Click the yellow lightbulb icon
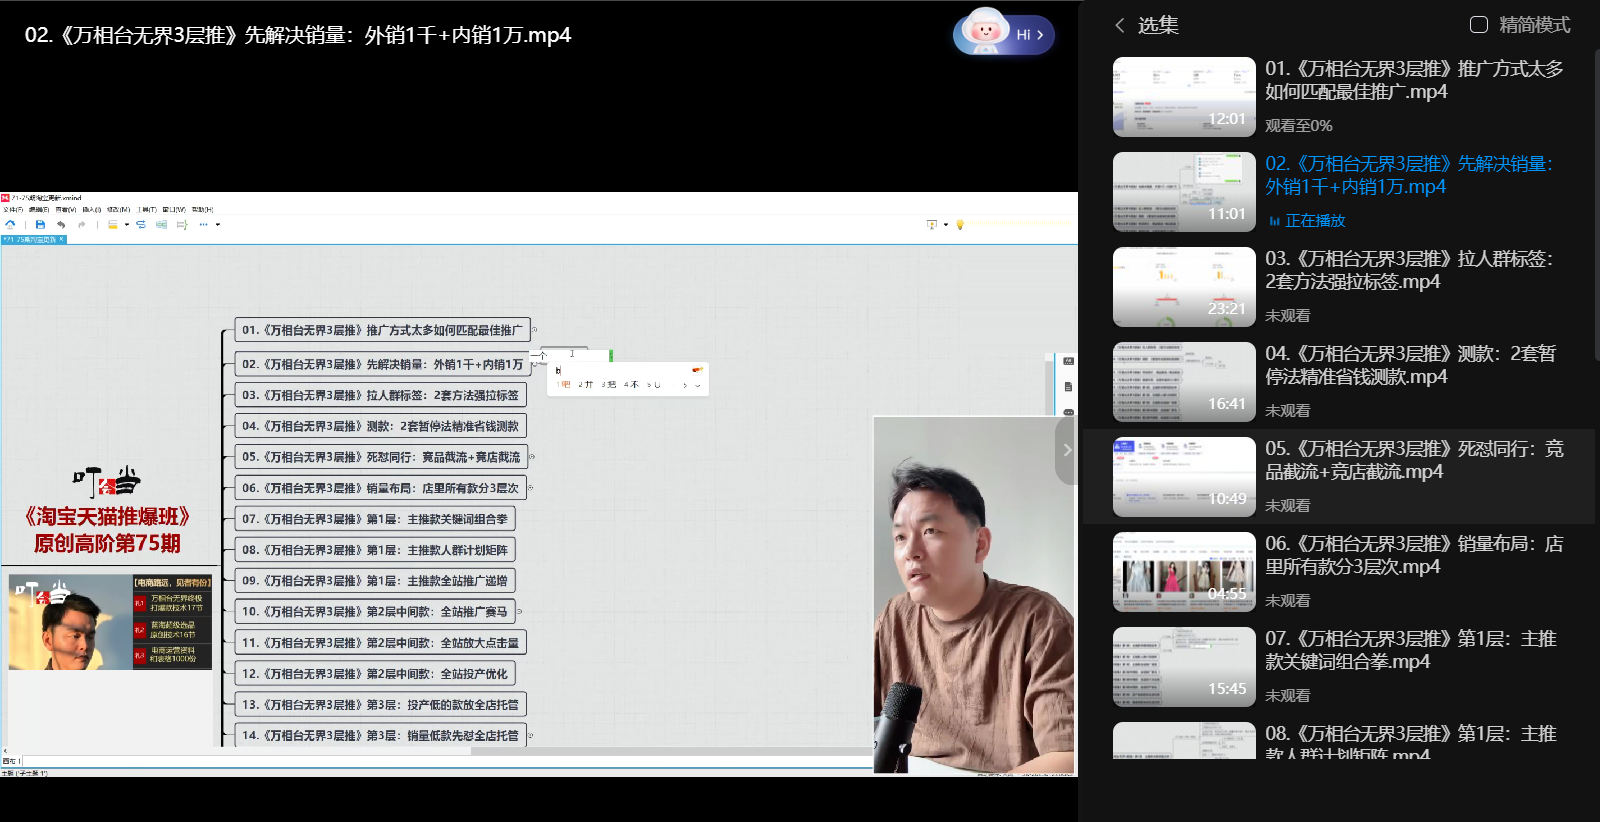 click(x=960, y=225)
